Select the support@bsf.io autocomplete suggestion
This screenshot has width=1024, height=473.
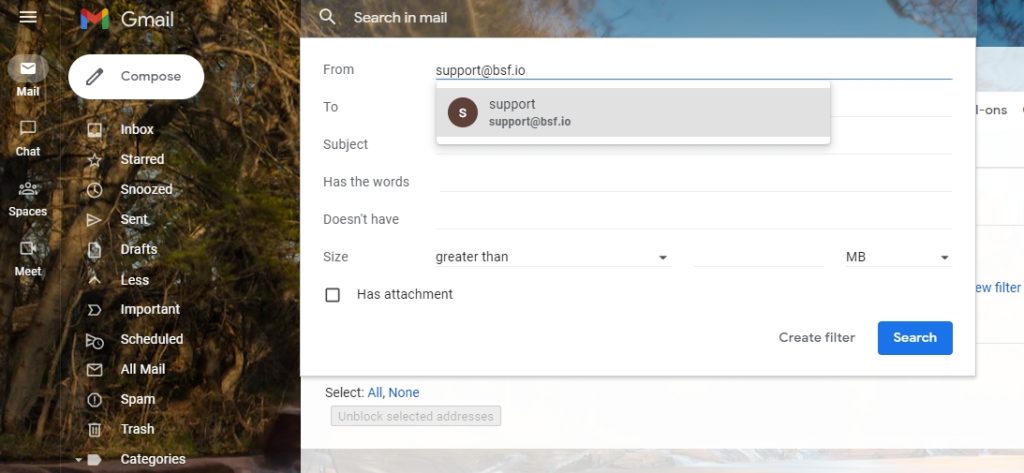pyautogui.click(x=632, y=112)
